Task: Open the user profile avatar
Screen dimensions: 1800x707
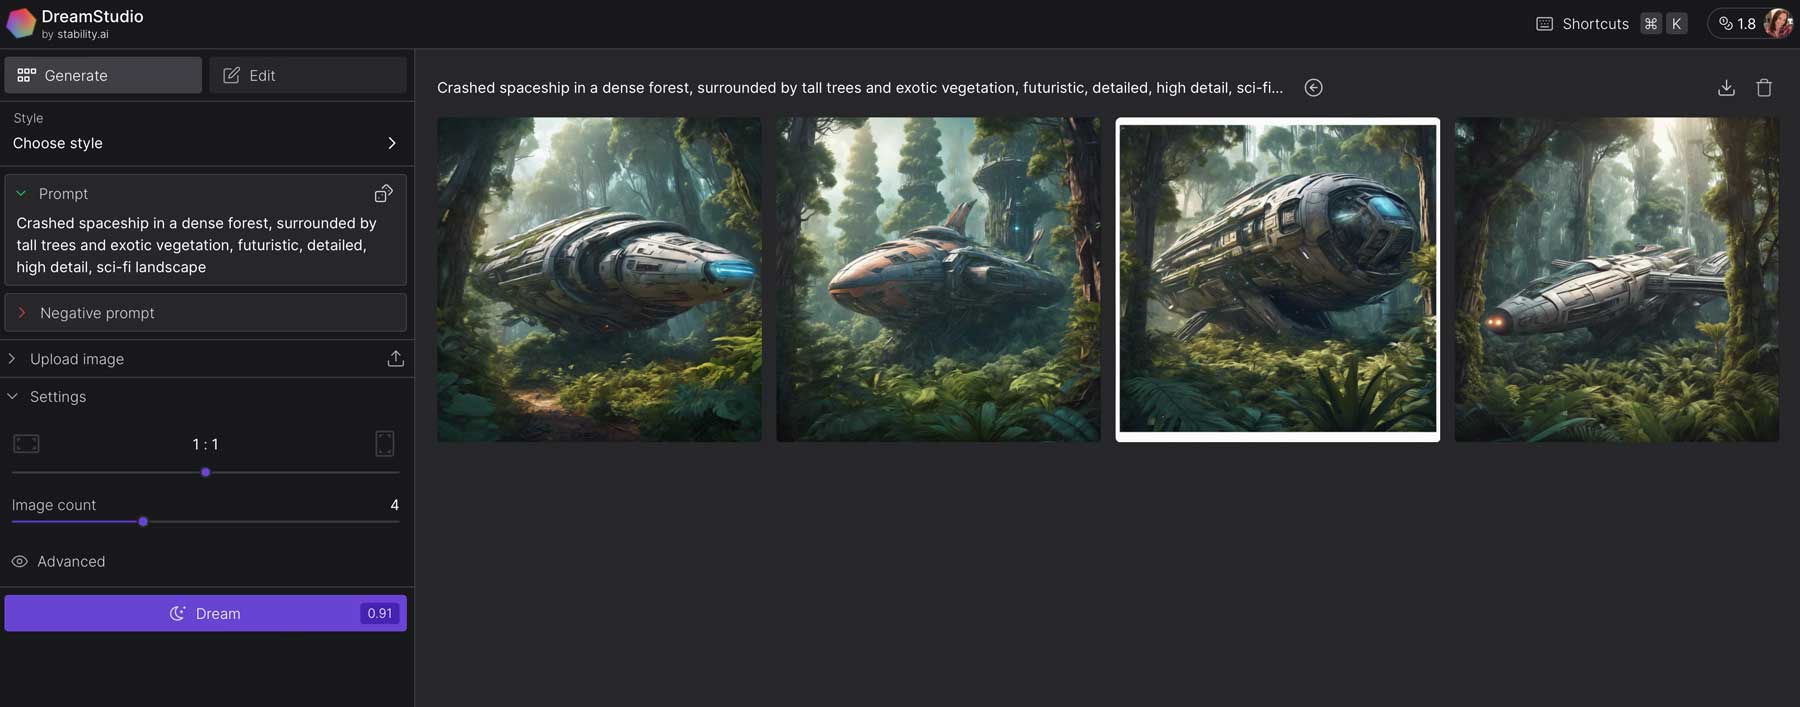Action: (x=1779, y=23)
